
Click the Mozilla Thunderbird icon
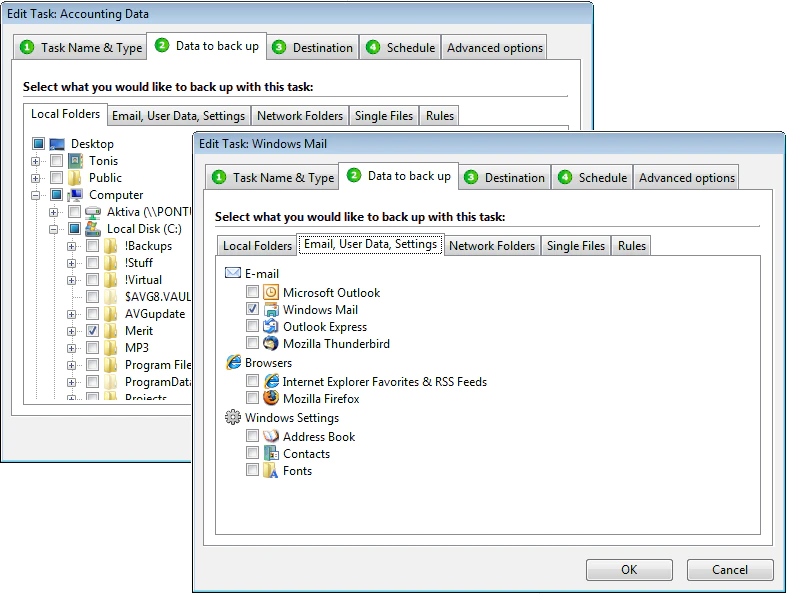[x=271, y=343]
